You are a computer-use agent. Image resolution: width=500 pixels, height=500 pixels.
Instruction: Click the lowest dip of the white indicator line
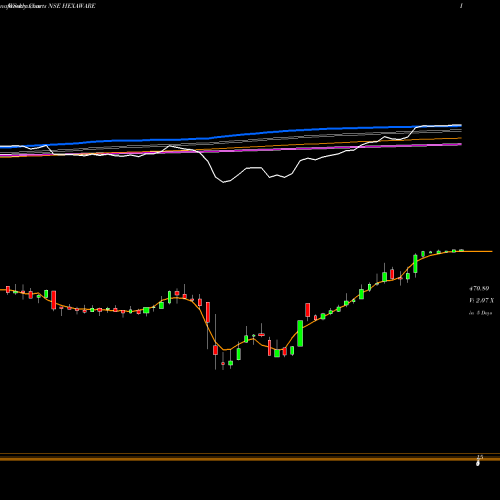pos(224,182)
